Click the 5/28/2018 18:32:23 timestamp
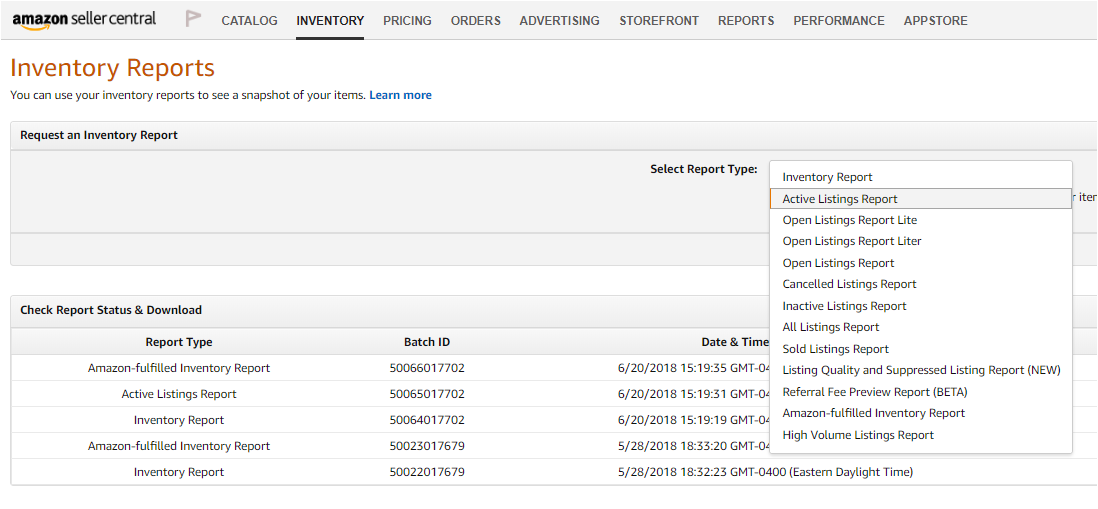1098x509 pixels. click(765, 472)
